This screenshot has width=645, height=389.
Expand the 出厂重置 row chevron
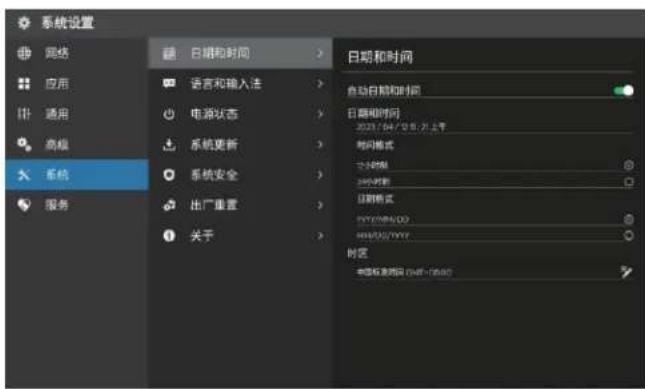[x=320, y=205]
